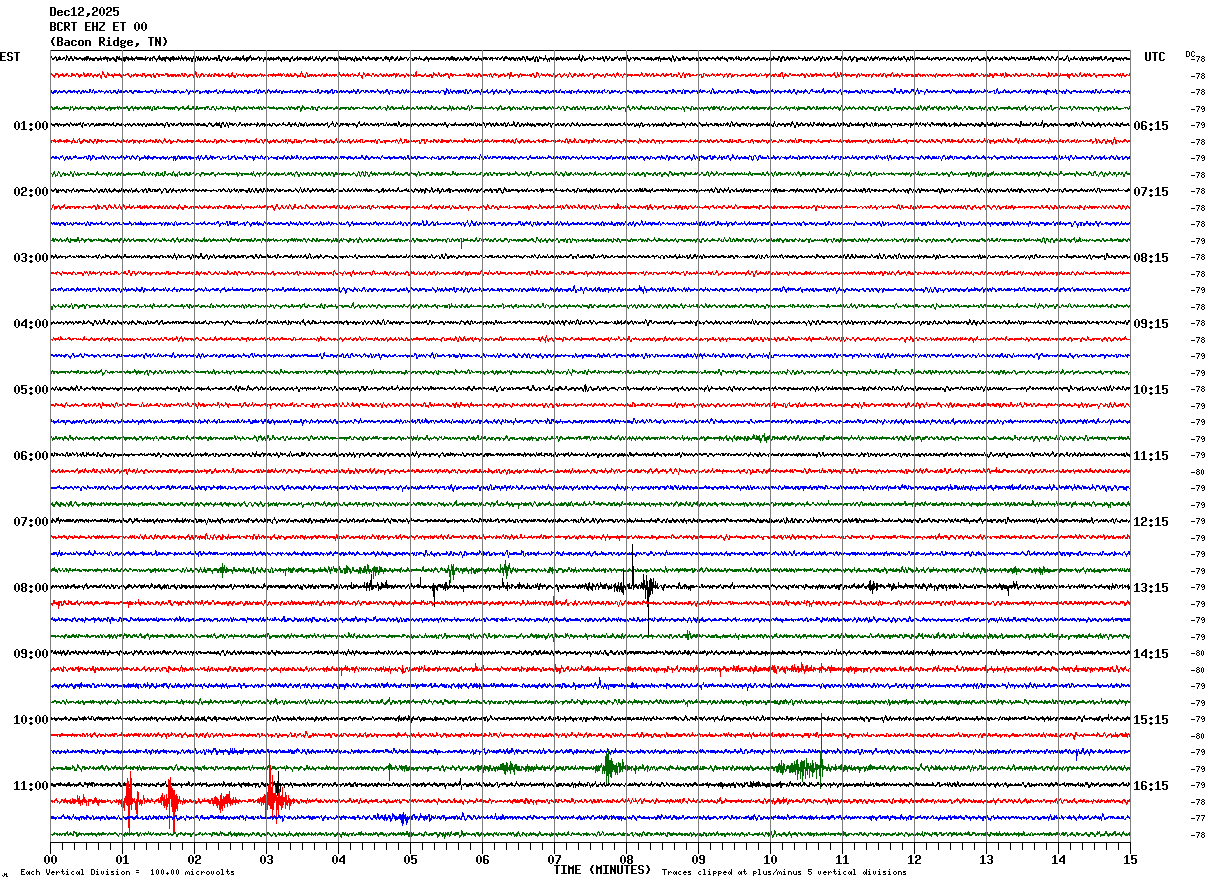Click minute tick 04 on the bottom axis

[338, 859]
